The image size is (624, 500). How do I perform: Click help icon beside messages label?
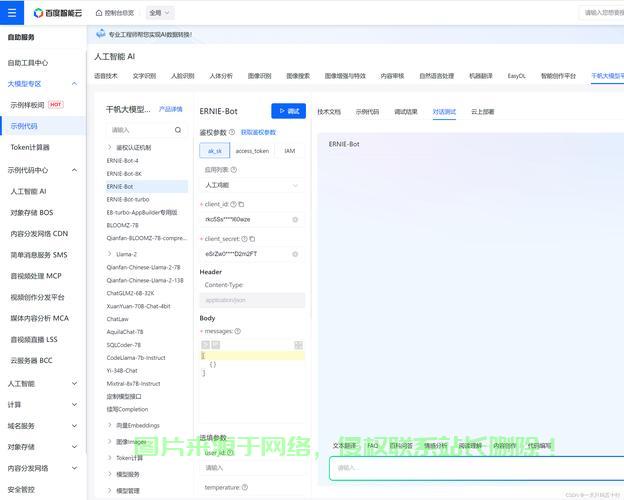click(x=238, y=331)
